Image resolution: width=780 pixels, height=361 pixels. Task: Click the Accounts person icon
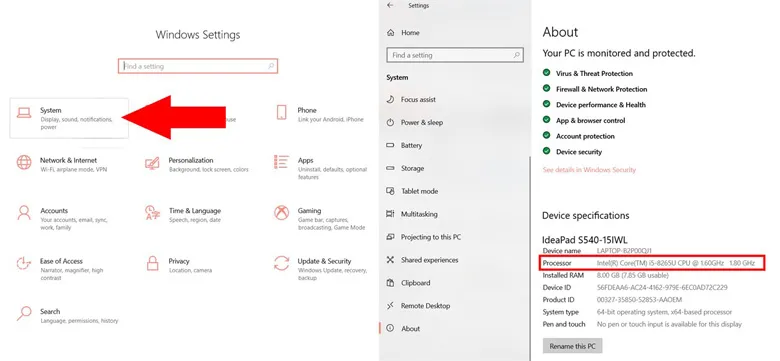click(x=23, y=213)
